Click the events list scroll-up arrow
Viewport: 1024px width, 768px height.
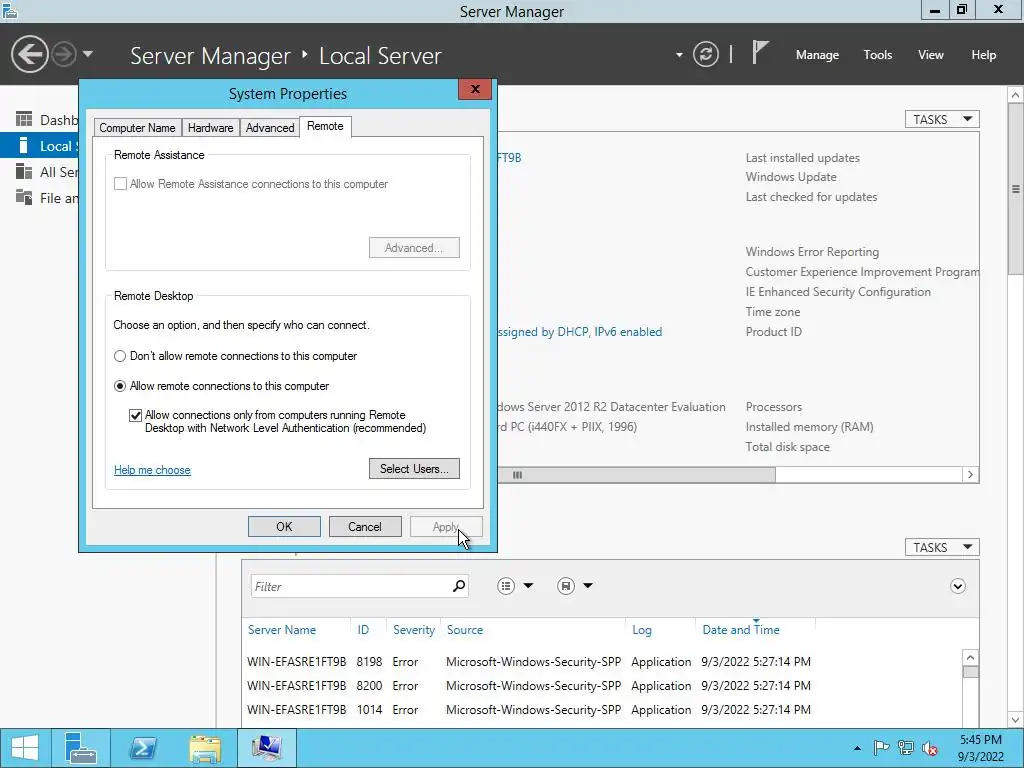pyautogui.click(x=970, y=658)
